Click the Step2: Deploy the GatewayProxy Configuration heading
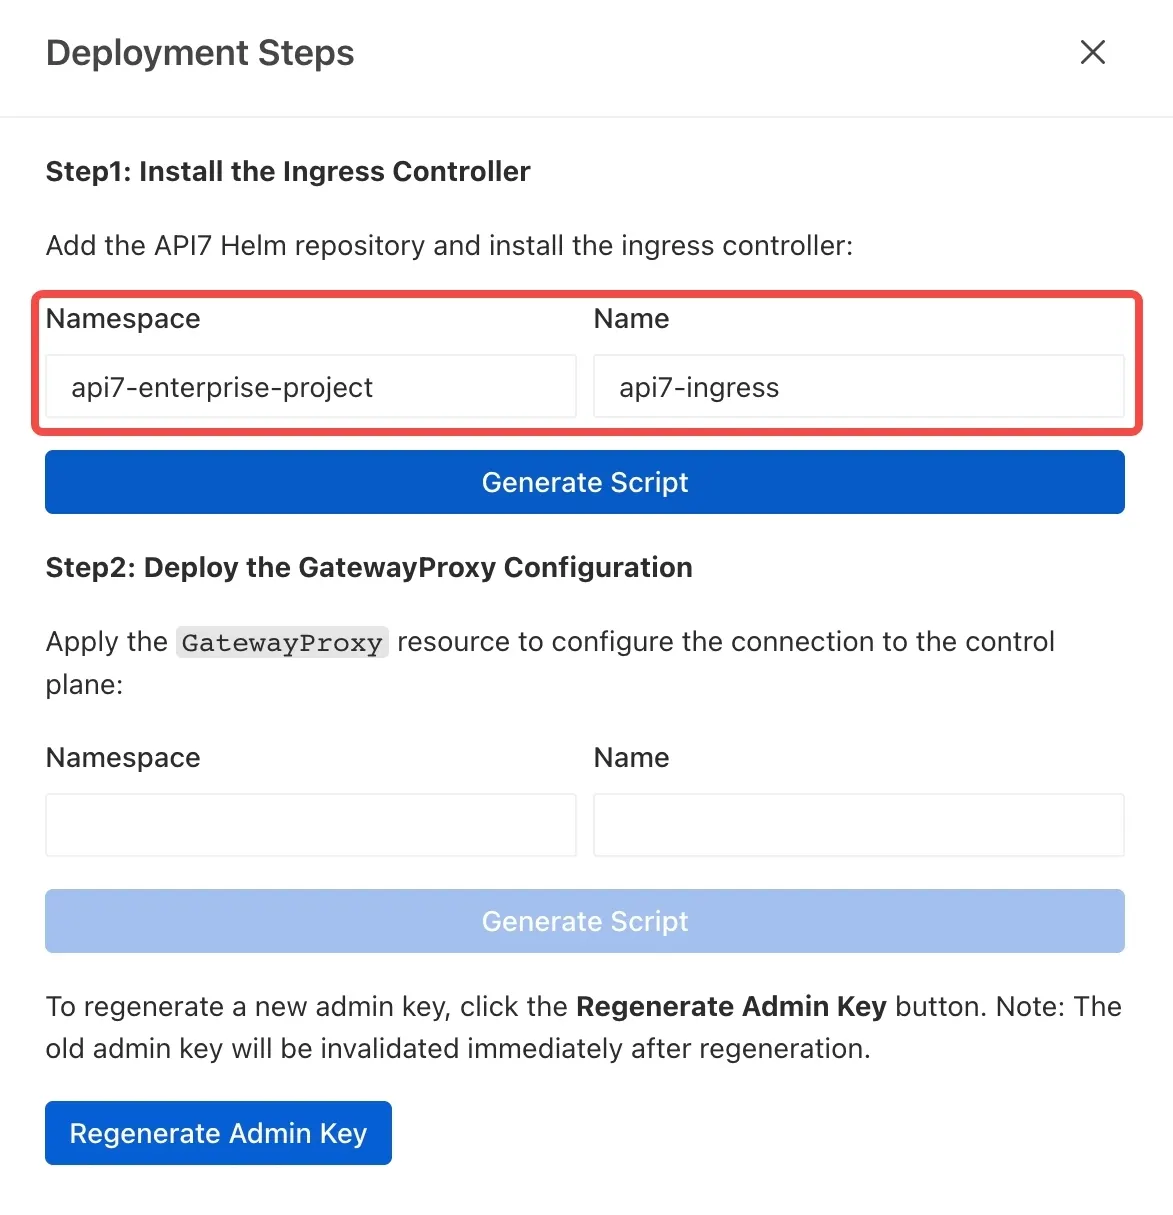The image size is (1173, 1215). click(368, 567)
